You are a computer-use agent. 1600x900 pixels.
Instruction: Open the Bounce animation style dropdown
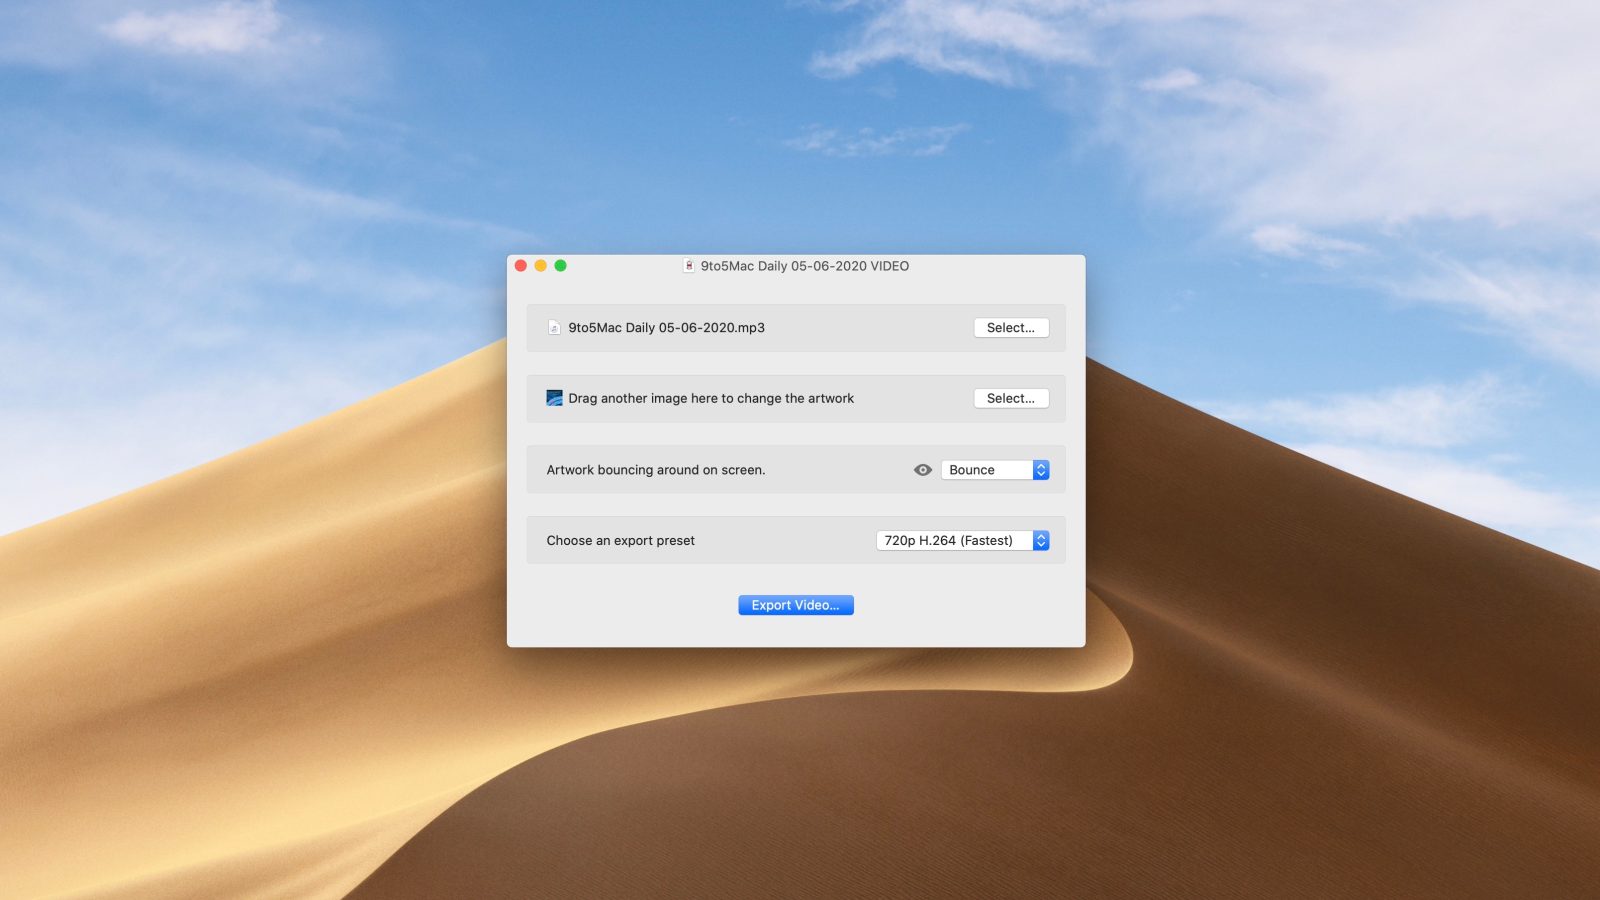pyautogui.click(x=986, y=470)
